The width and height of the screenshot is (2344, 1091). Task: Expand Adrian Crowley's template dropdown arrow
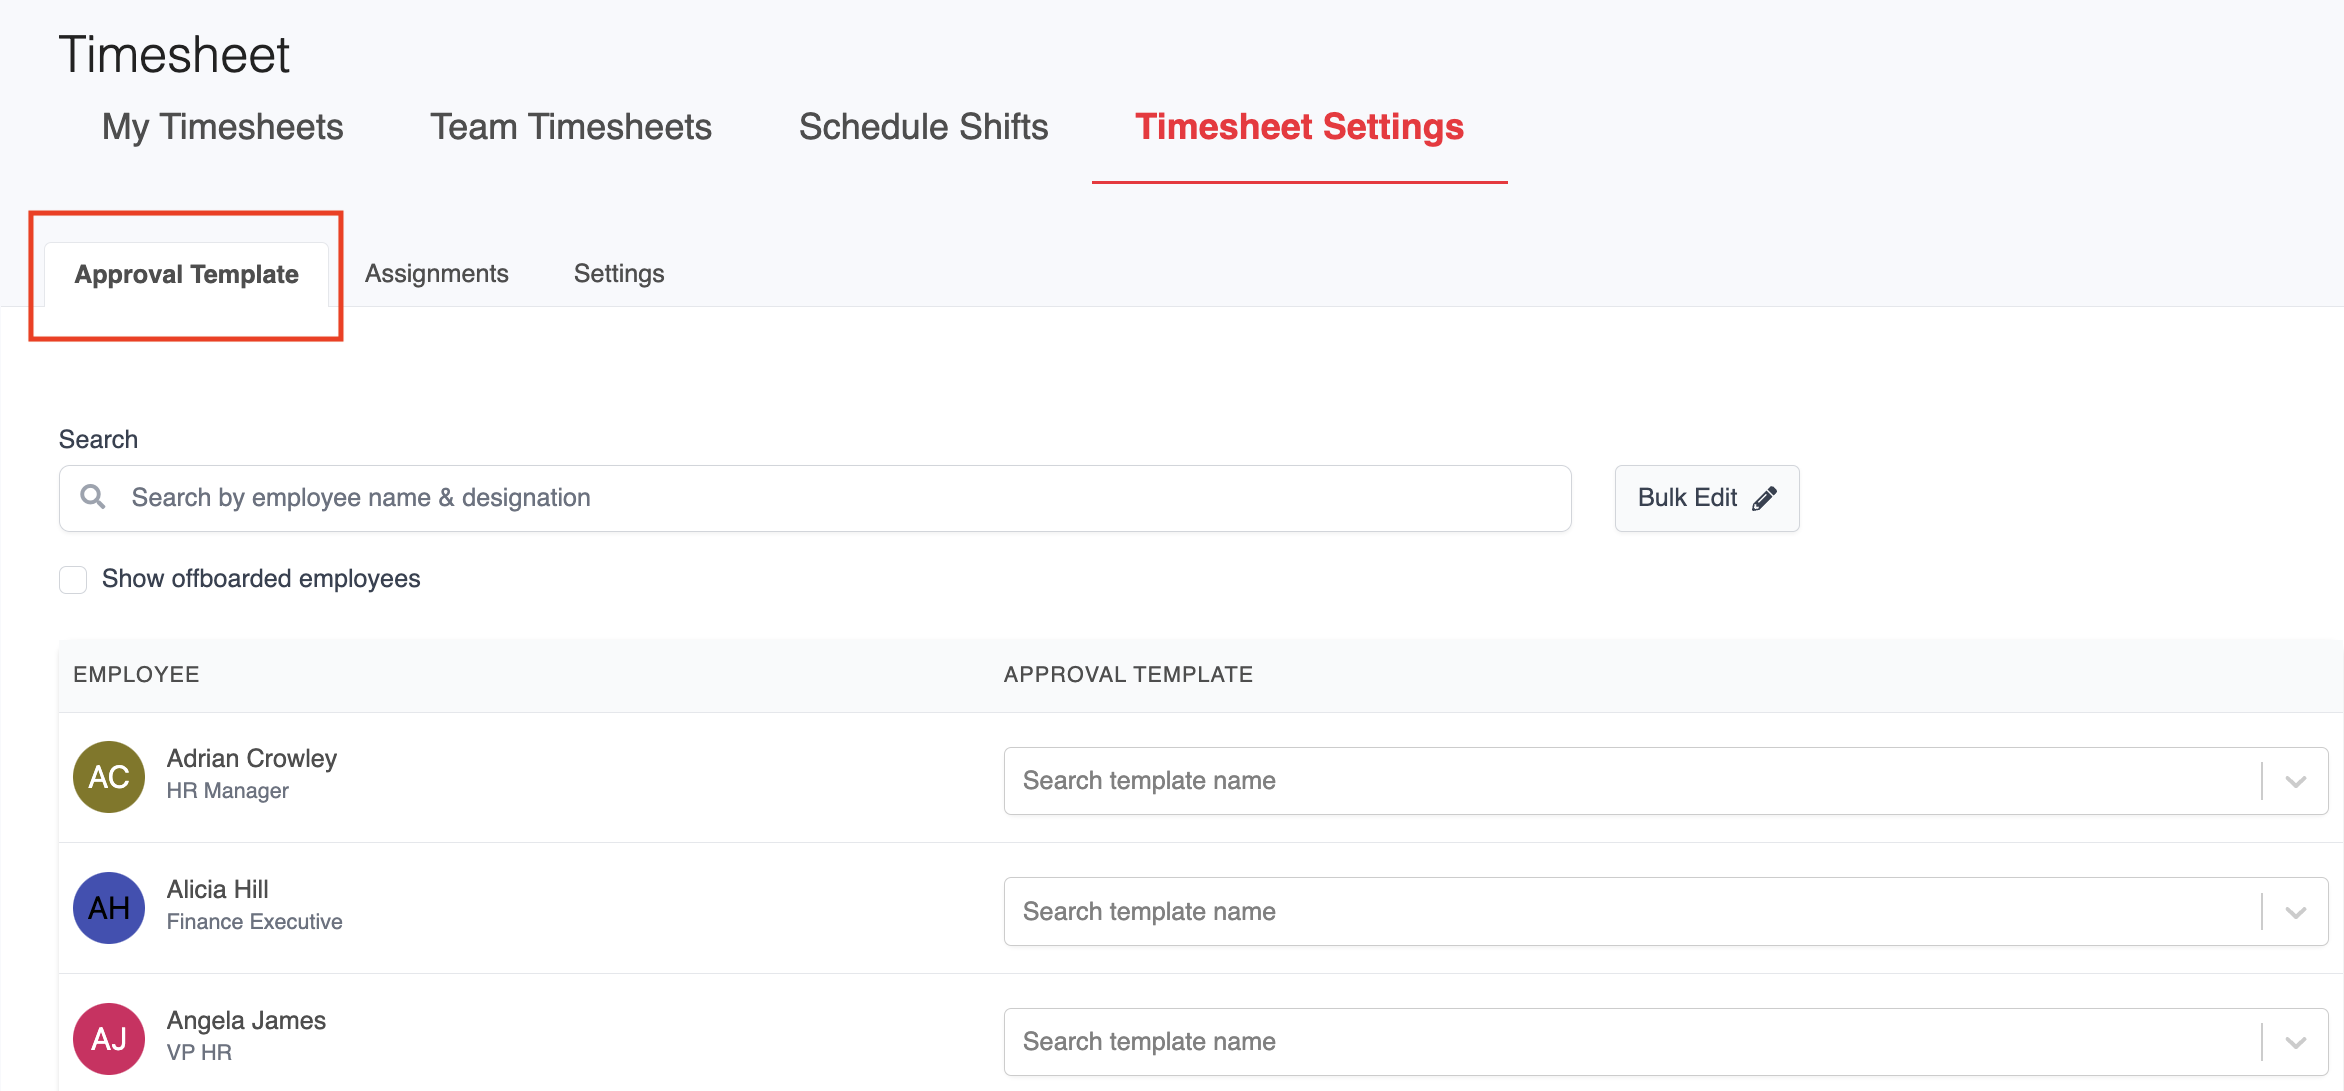point(2296,781)
